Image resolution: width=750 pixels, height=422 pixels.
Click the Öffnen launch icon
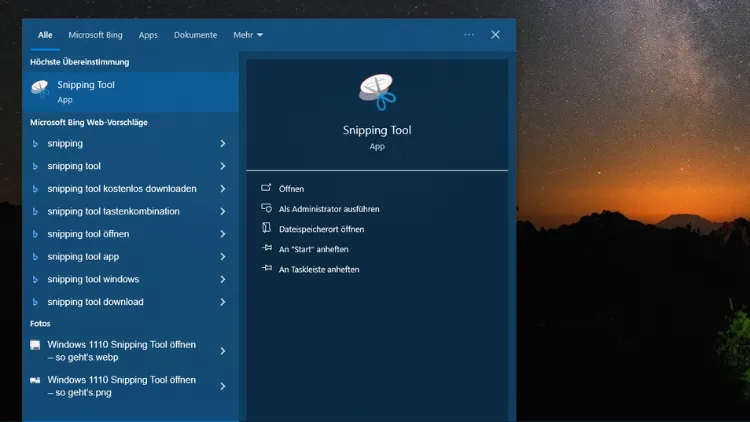266,188
